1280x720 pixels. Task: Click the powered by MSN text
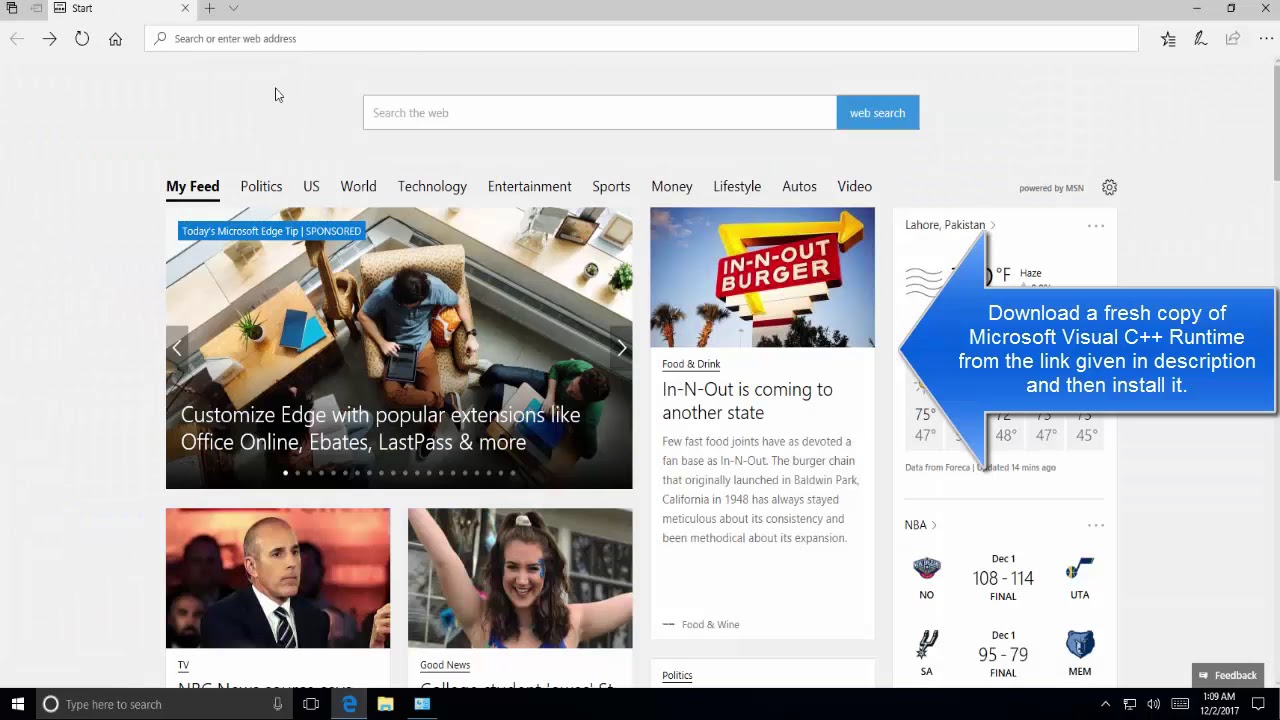[1051, 188]
